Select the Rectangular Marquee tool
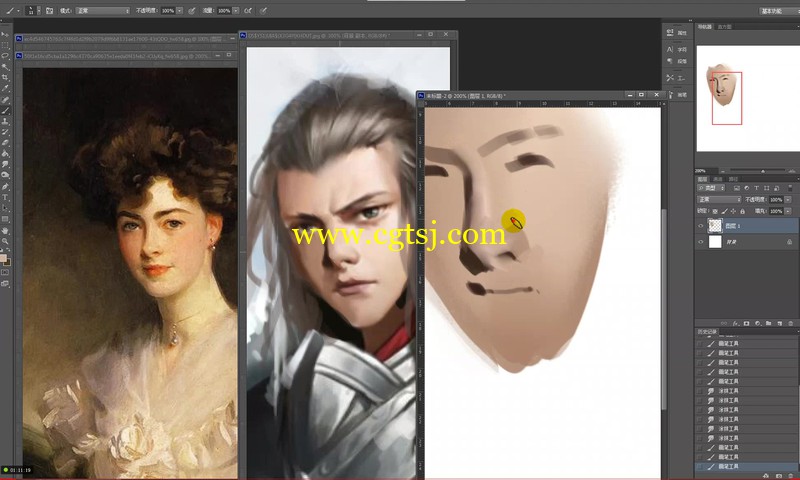 pyautogui.click(x=5, y=45)
